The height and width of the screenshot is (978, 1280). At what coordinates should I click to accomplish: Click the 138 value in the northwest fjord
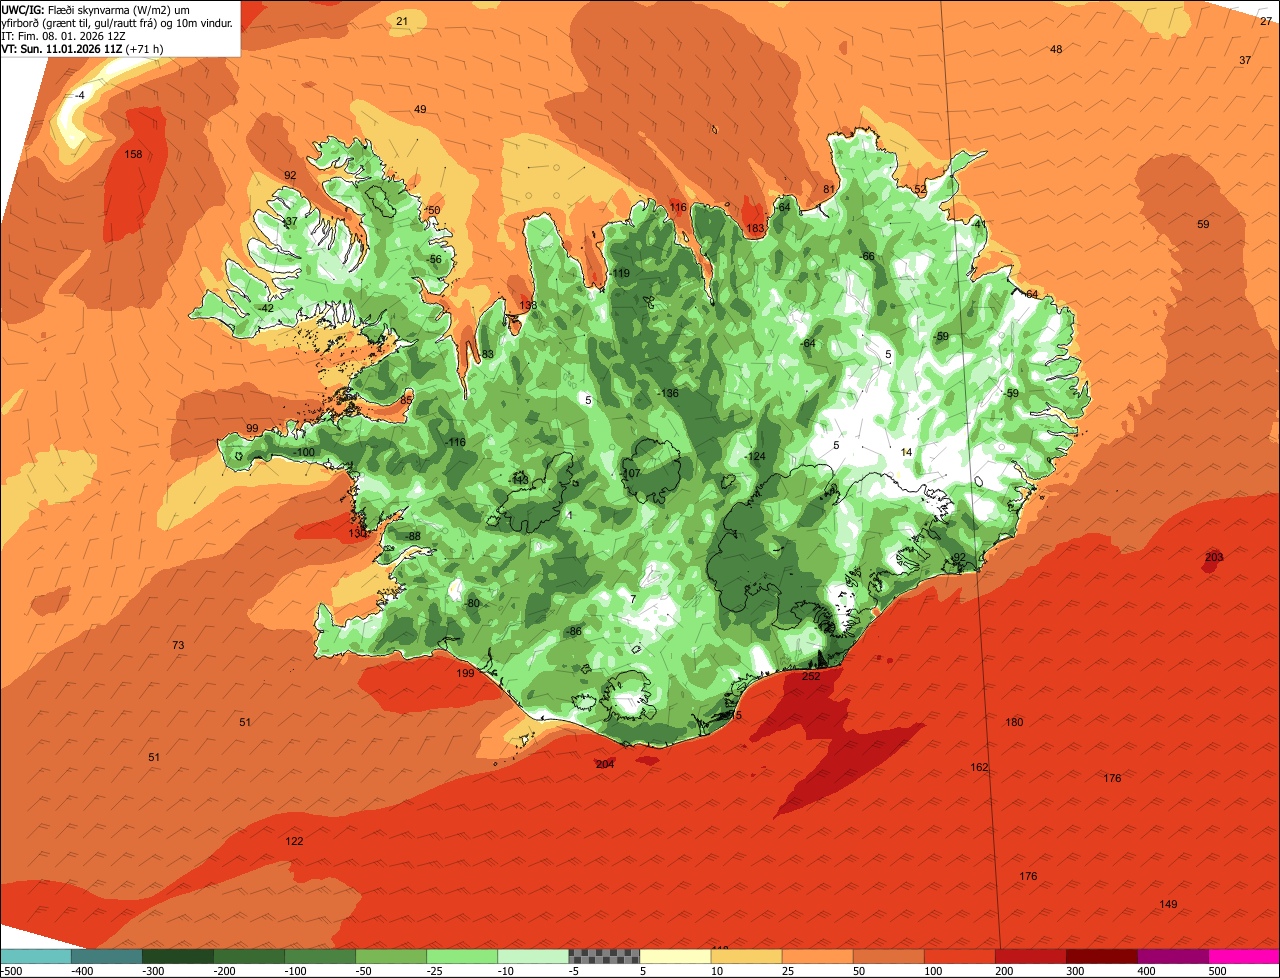click(x=528, y=306)
